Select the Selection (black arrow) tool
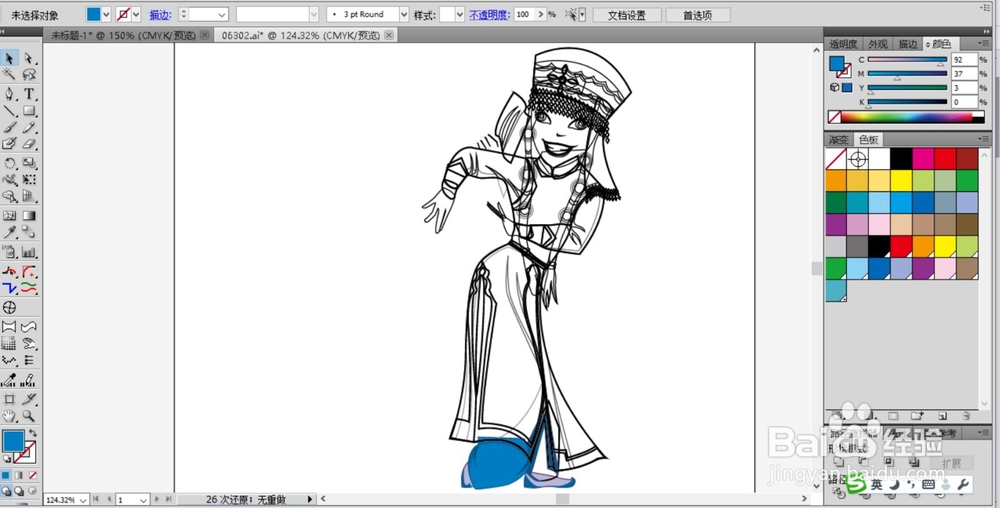Viewport: 1000px width, 508px height. (x=9, y=58)
